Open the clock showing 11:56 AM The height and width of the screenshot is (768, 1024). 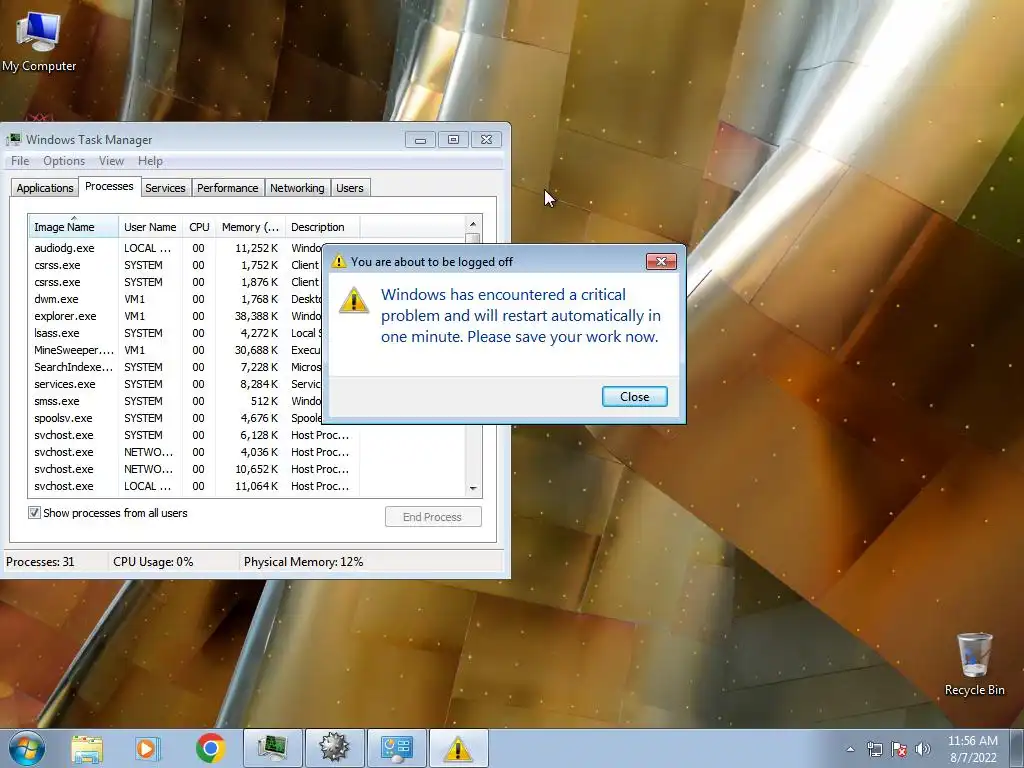[x=972, y=749]
